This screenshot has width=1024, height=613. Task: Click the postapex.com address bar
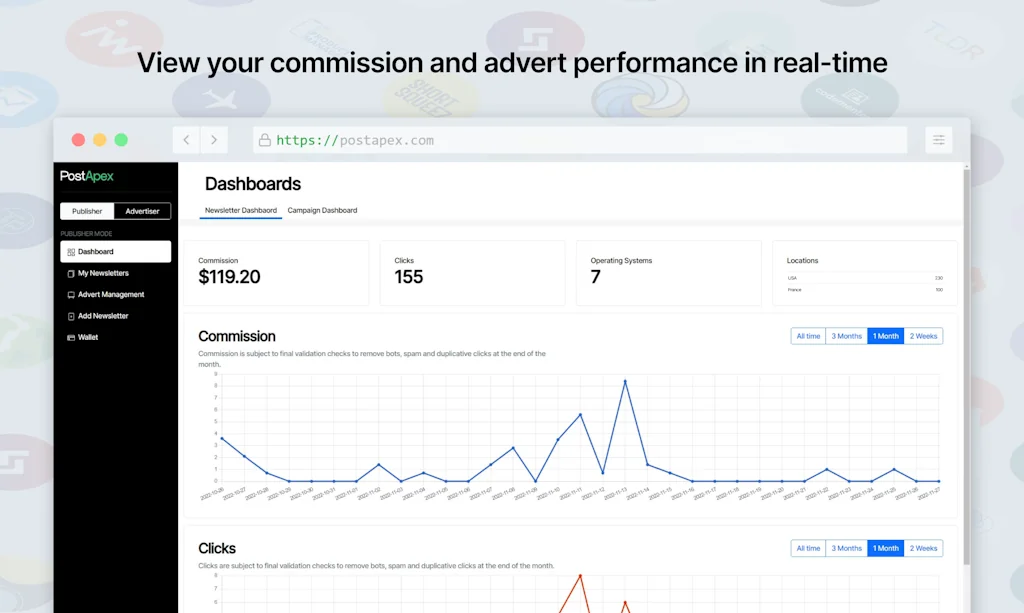580,140
